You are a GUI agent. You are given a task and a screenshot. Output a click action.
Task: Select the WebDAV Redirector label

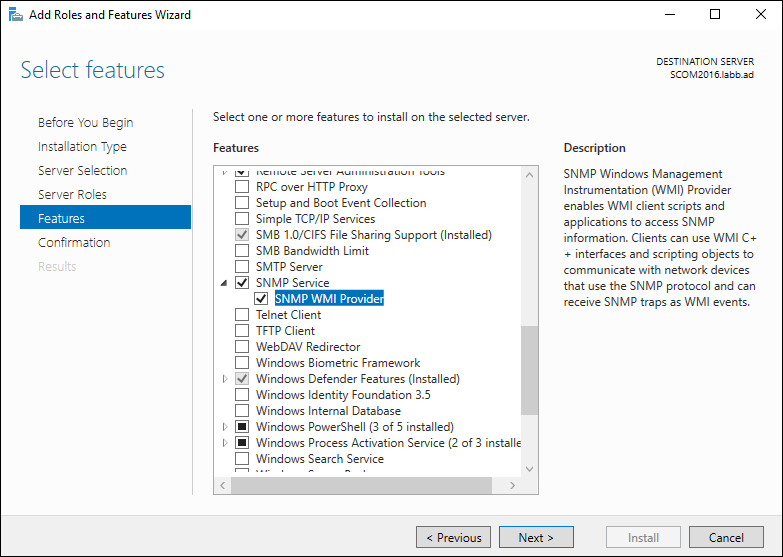[x=308, y=347]
